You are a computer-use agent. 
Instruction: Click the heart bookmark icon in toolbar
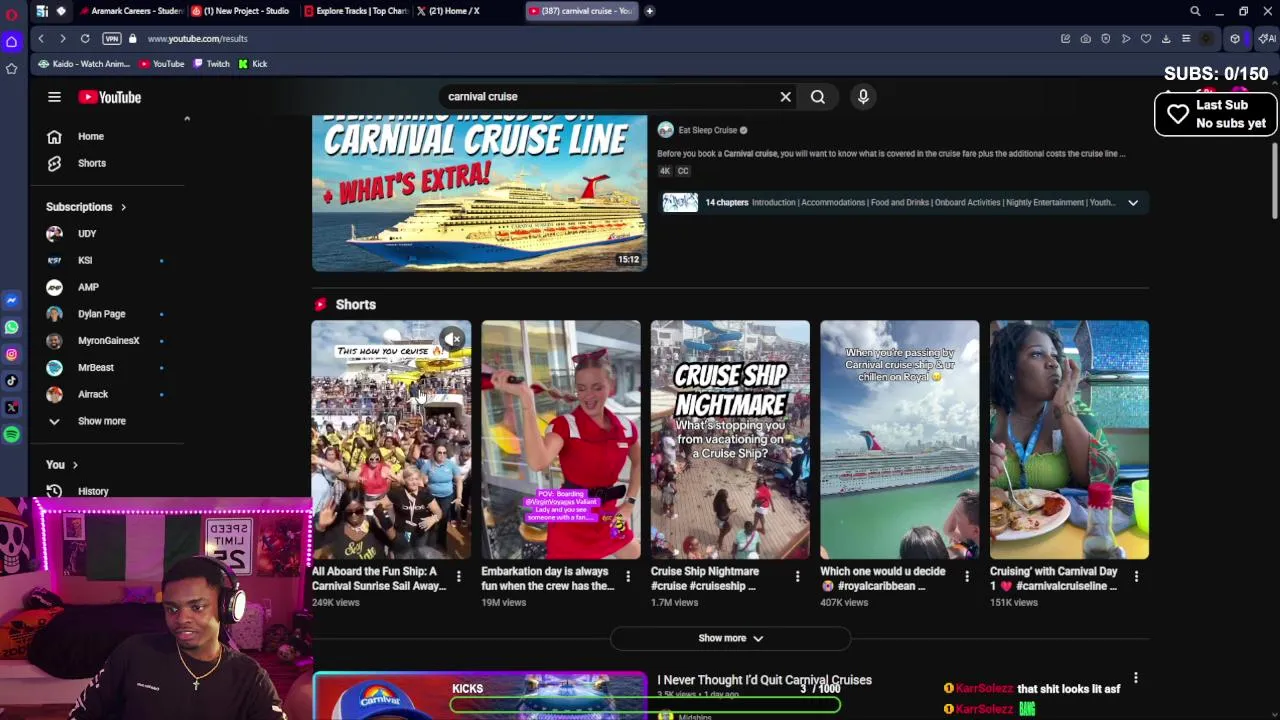(1146, 38)
